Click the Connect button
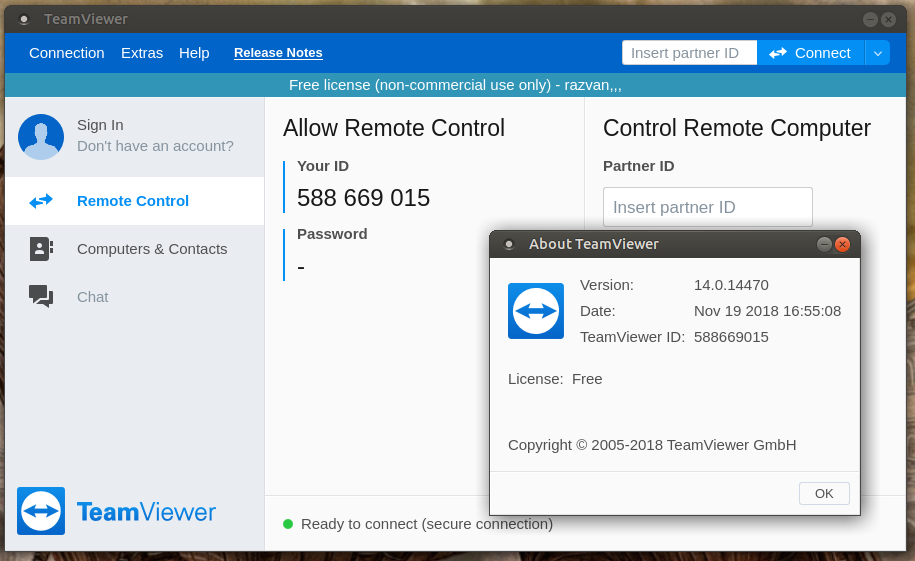915x561 pixels. click(811, 53)
